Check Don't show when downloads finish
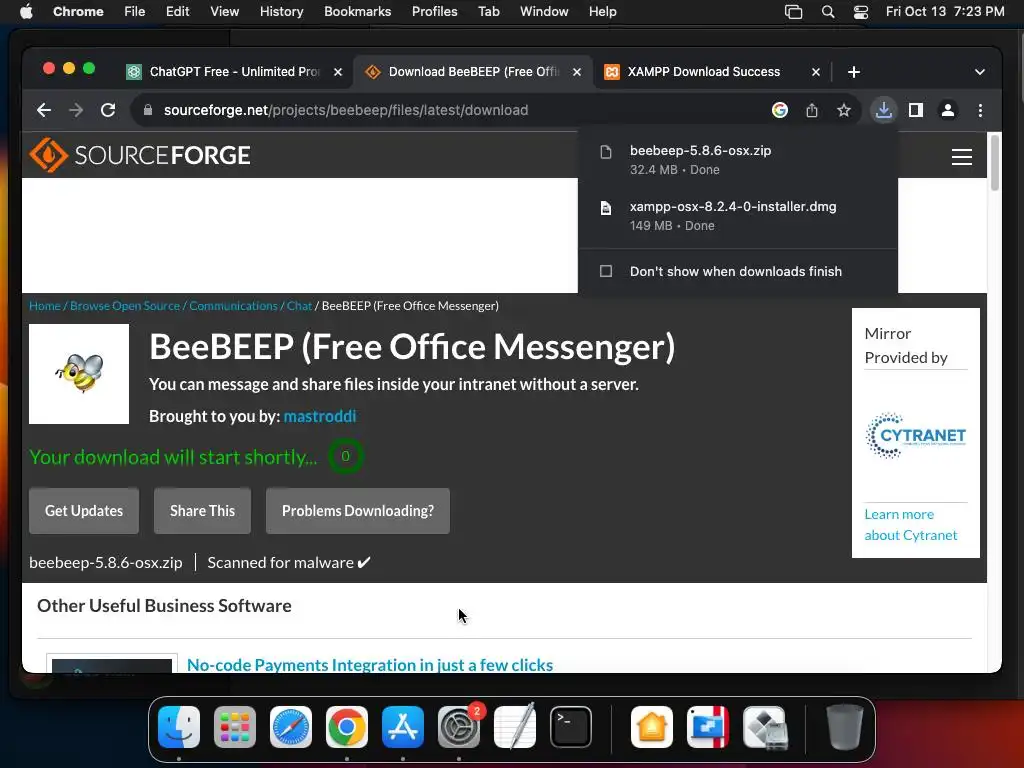The image size is (1024, 768). click(606, 271)
